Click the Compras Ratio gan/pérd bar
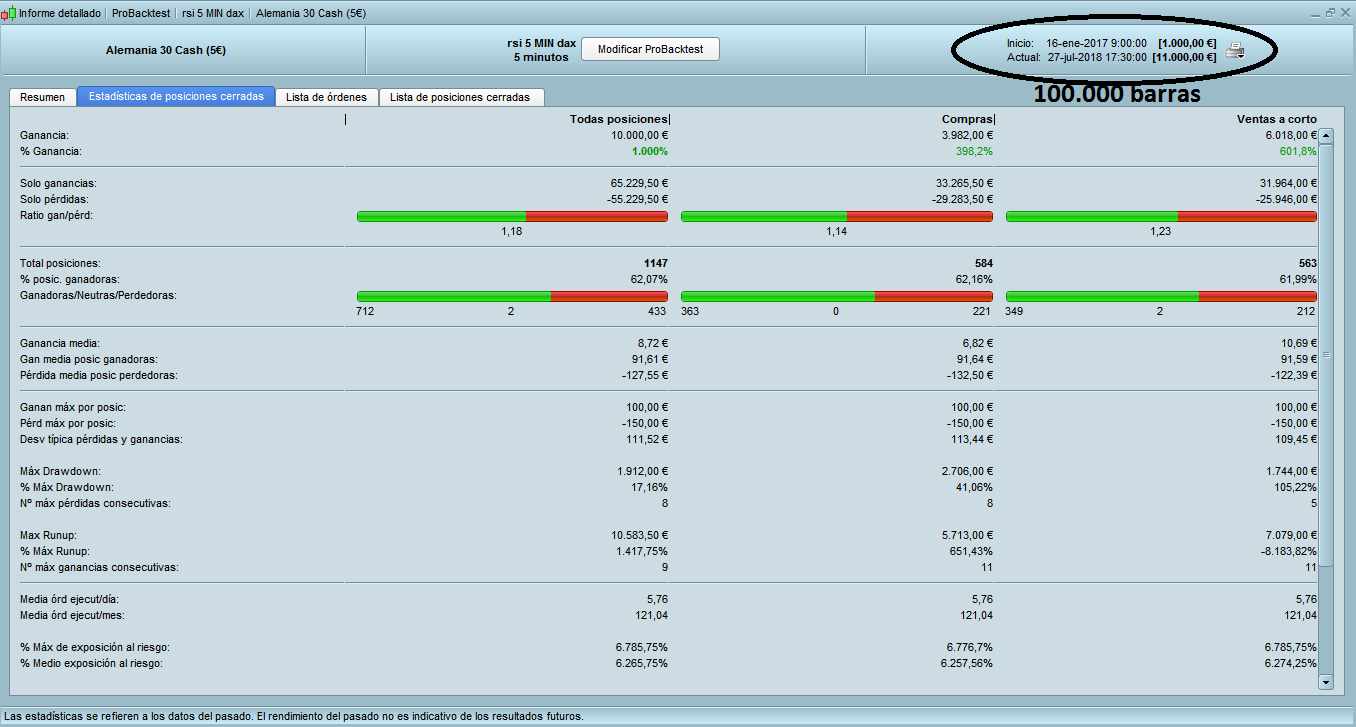The height and width of the screenshot is (727, 1356). [837, 216]
